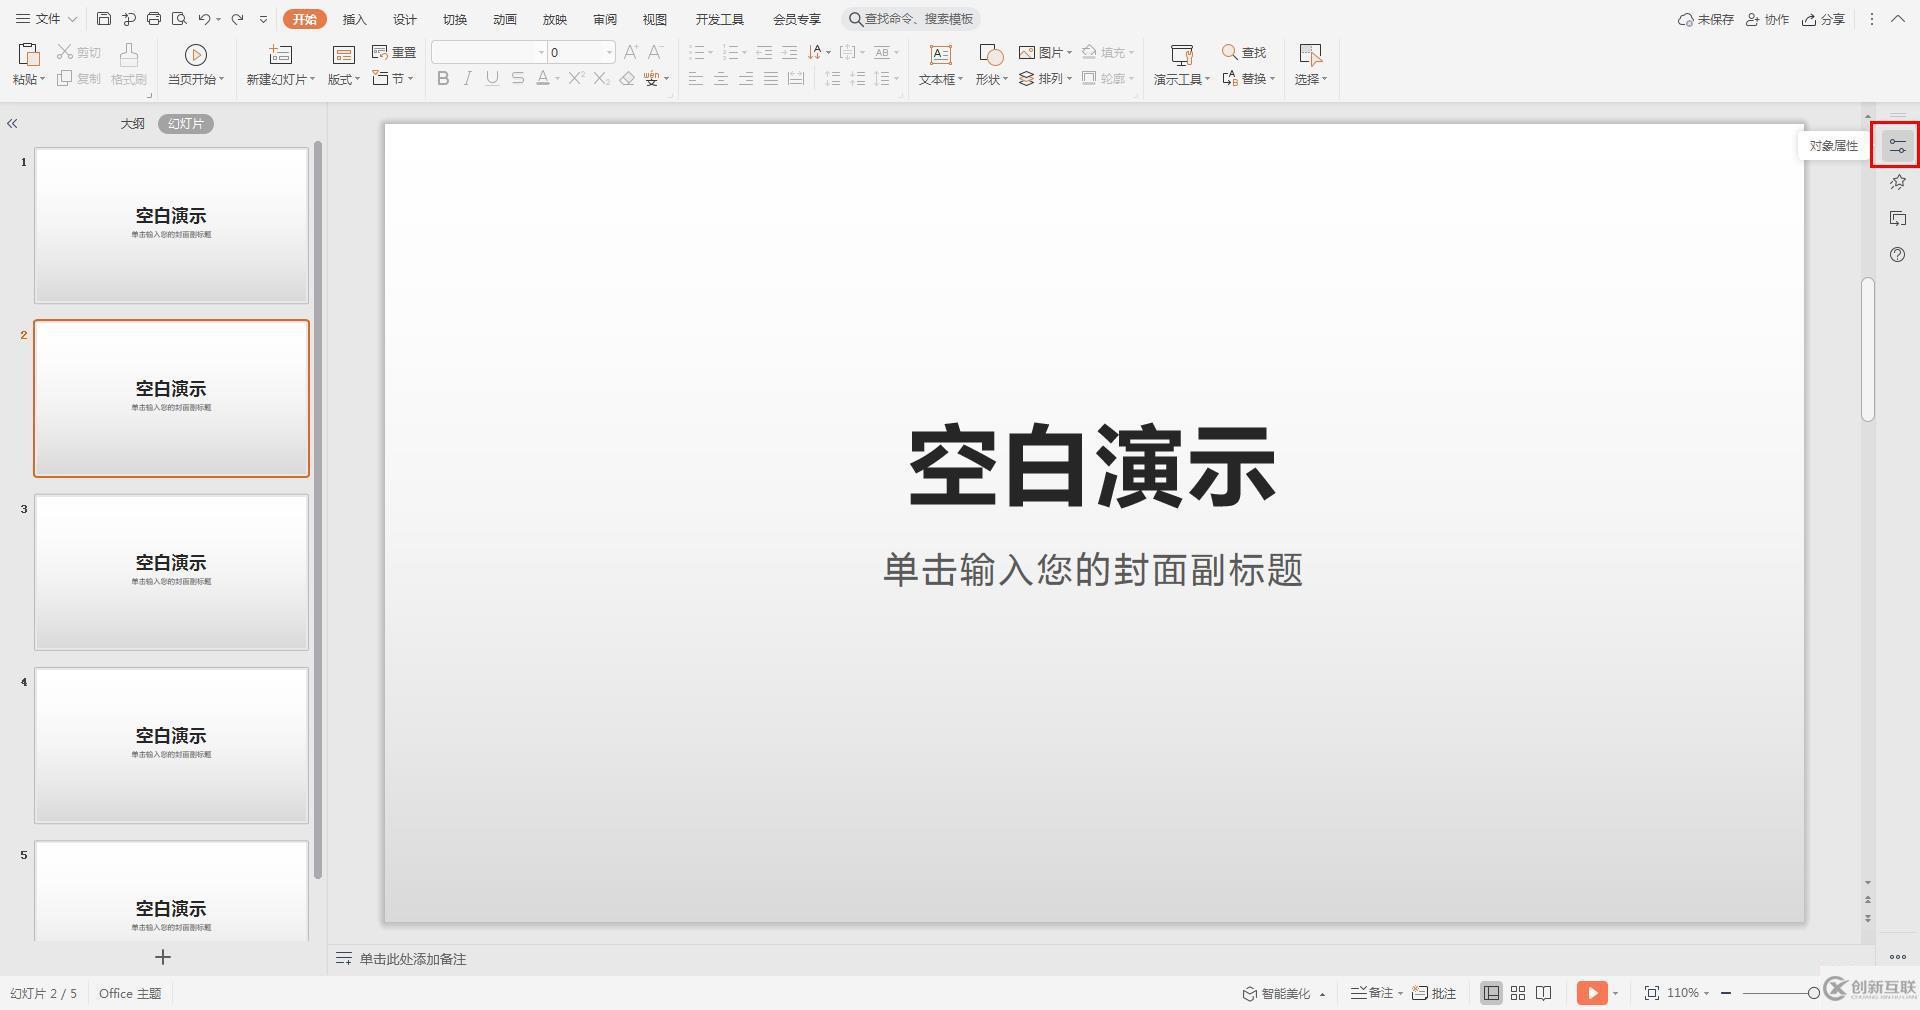This screenshot has width=1920, height=1010.
Task: Click fit slide to window icon
Action: click(x=1652, y=993)
